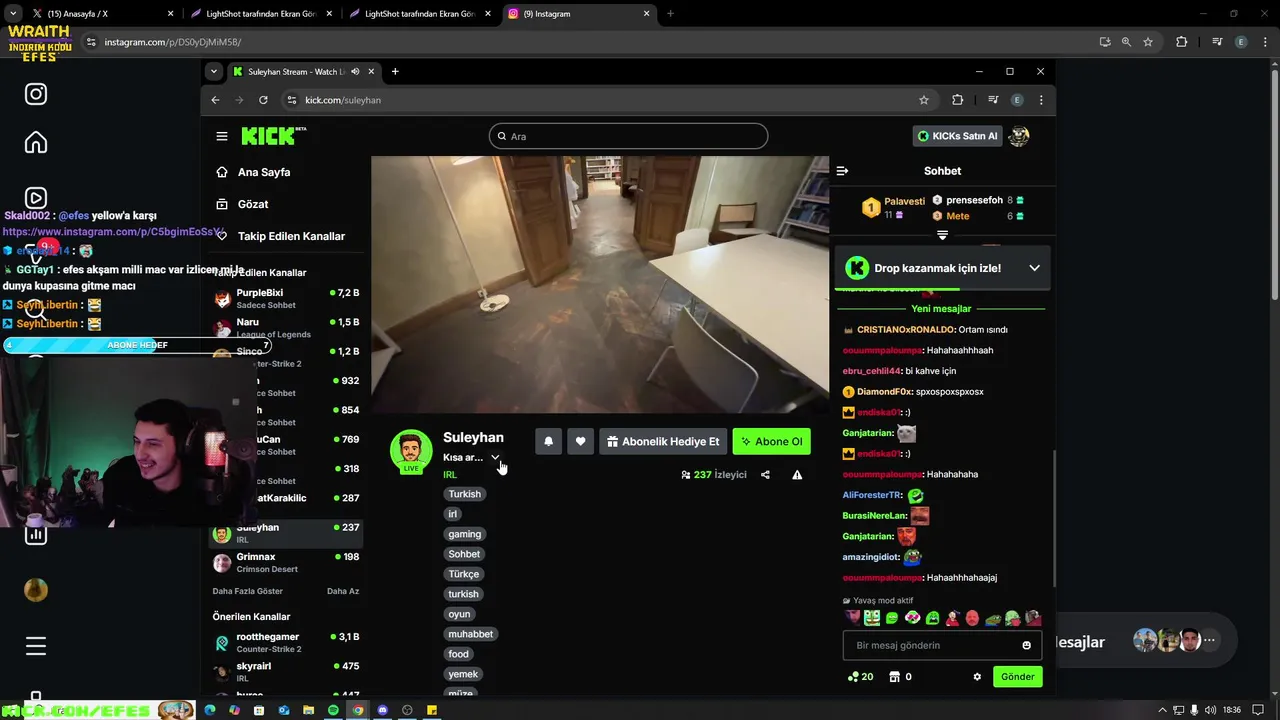
Task: Select the Suleyhan Stream tab
Action: click(x=303, y=72)
